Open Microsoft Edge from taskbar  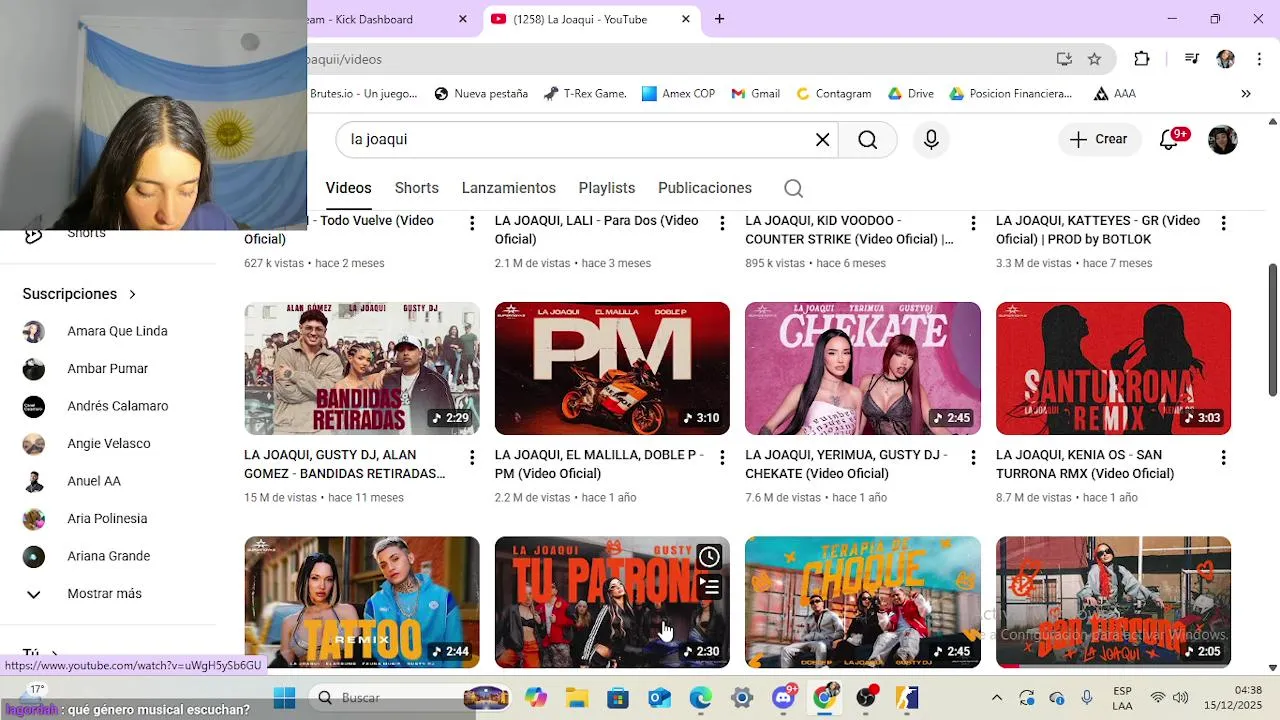[700, 697]
